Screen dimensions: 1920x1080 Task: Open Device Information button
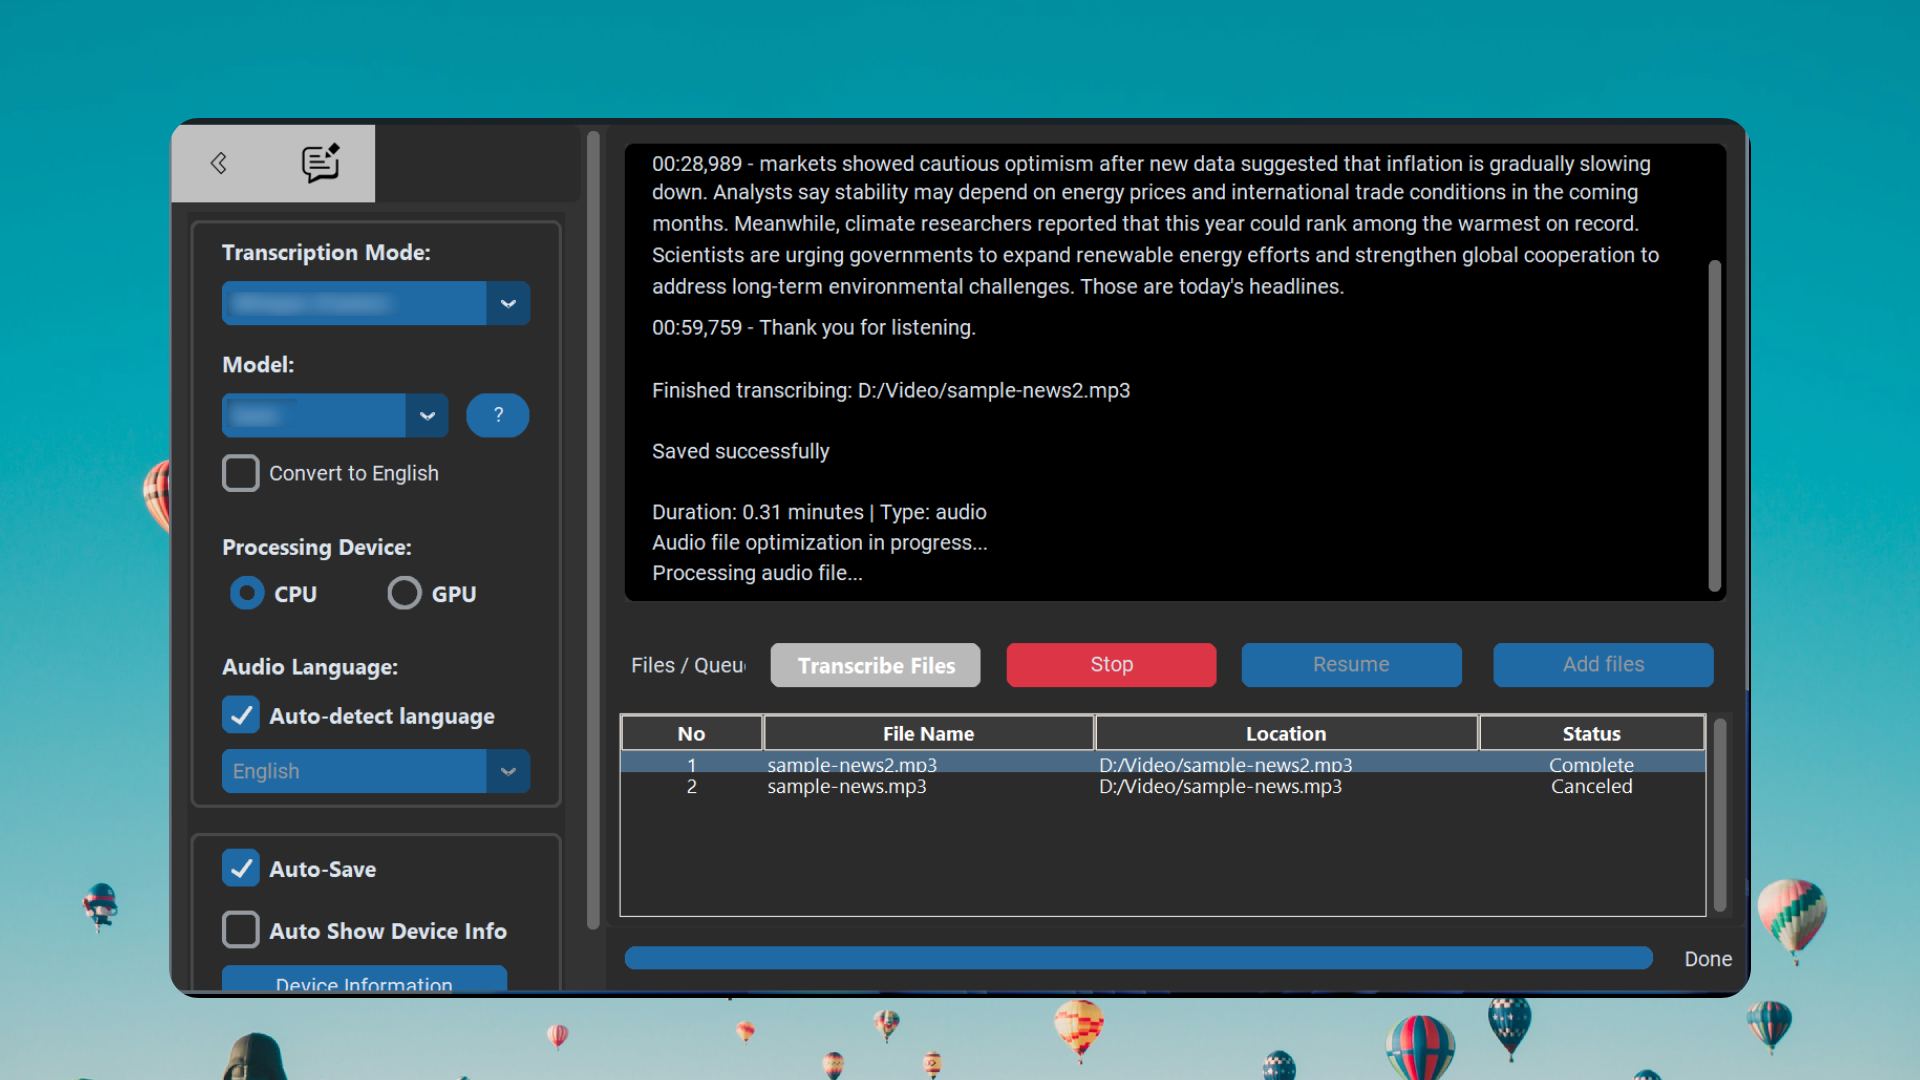364,980
